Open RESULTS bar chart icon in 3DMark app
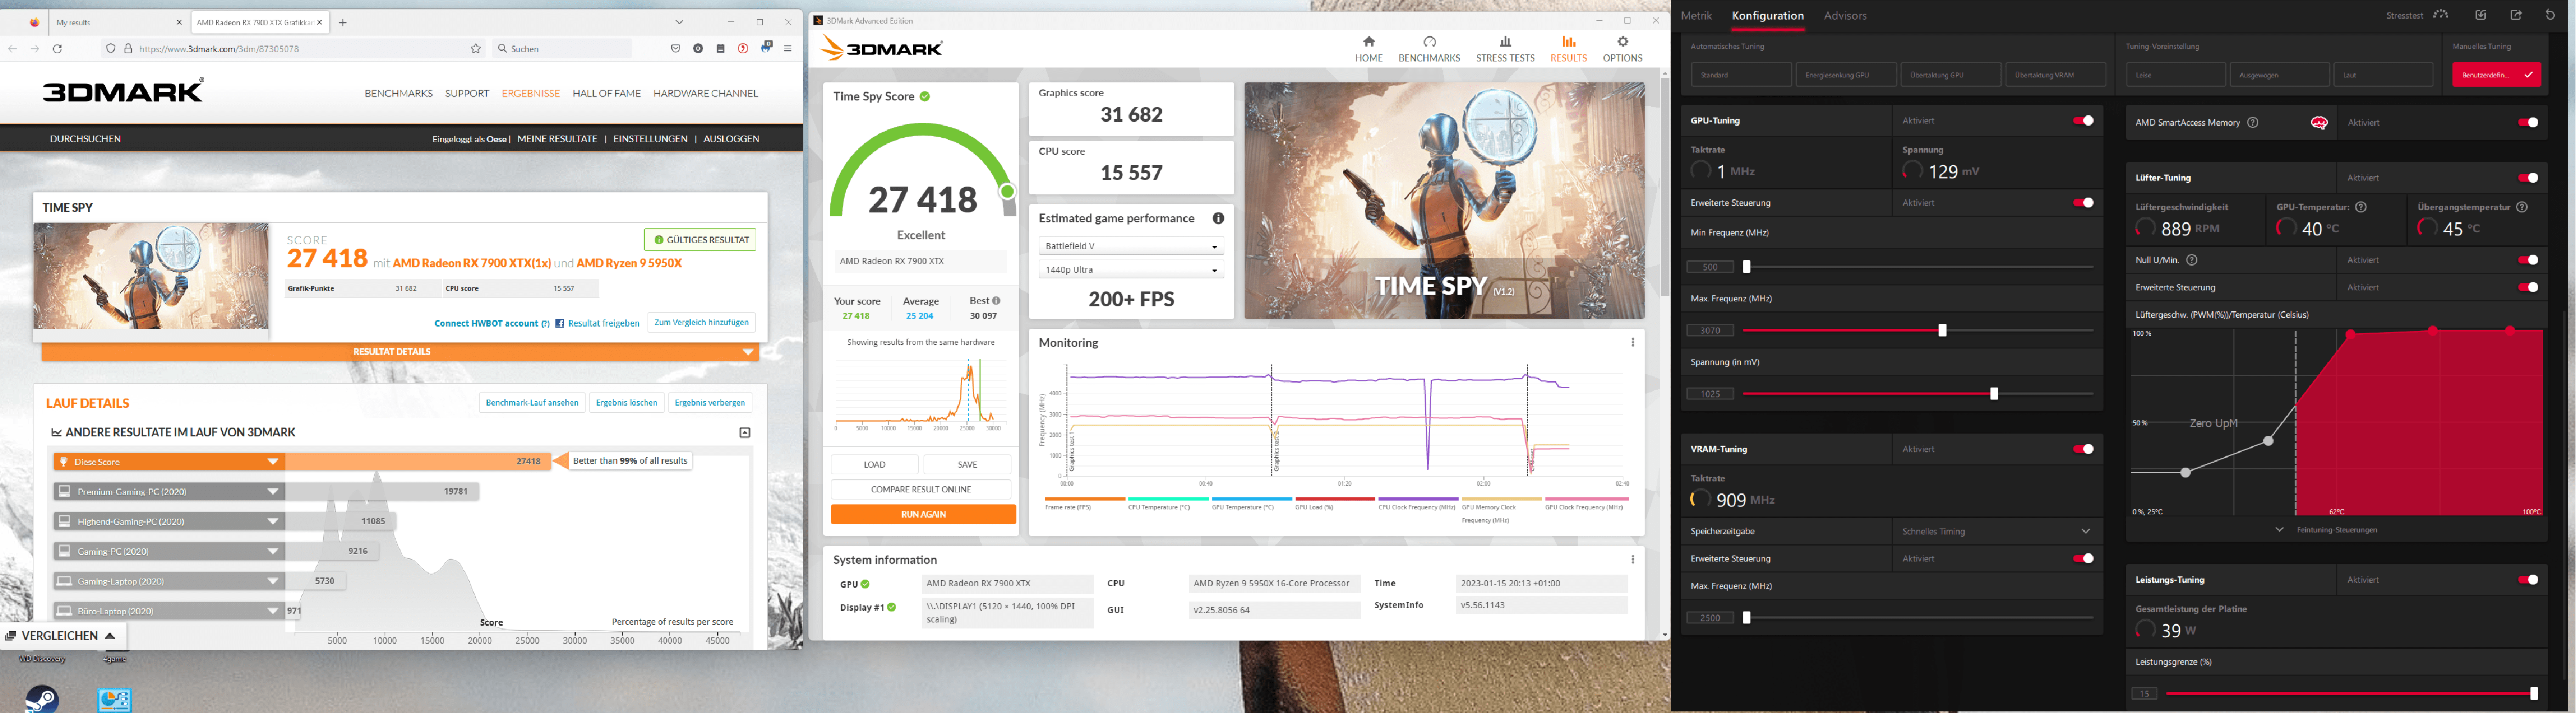Screen dimensions: 2576x713 [1568, 42]
